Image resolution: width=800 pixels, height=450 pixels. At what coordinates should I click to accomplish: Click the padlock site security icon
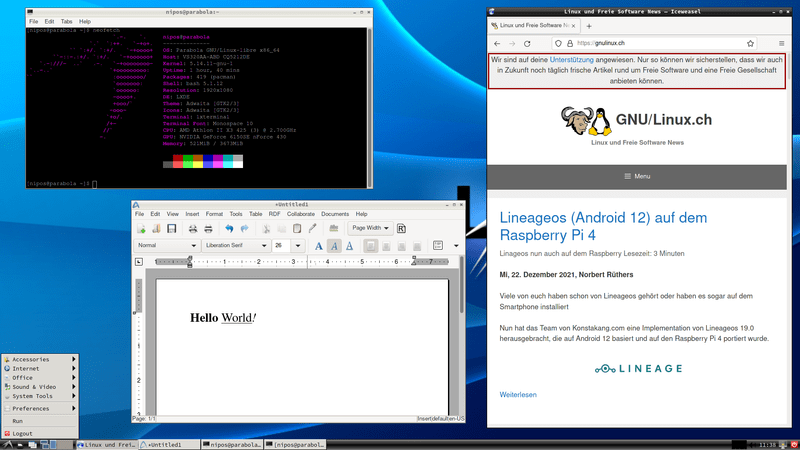pyautogui.click(x=569, y=43)
